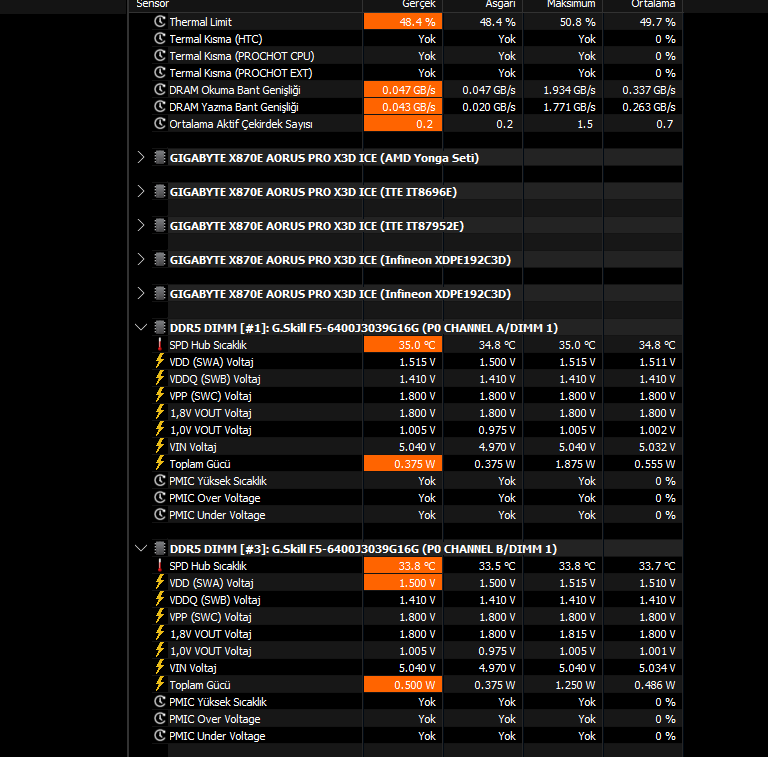The height and width of the screenshot is (757, 768).
Task: Select DIMM #3 VPP (SWC) Voltaj row label
Action: [210, 617]
